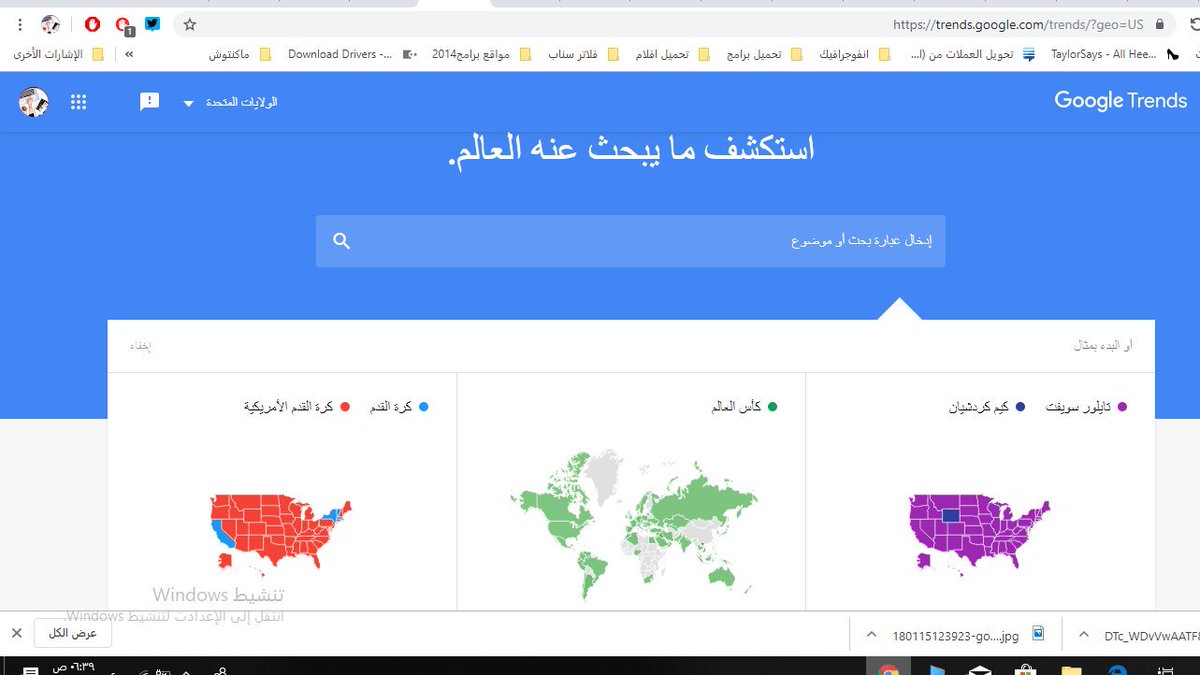Viewport: 1200px width, 675px height.
Task: Click the red كرة القدم الأمريكية legend dot
Action: click(345, 407)
